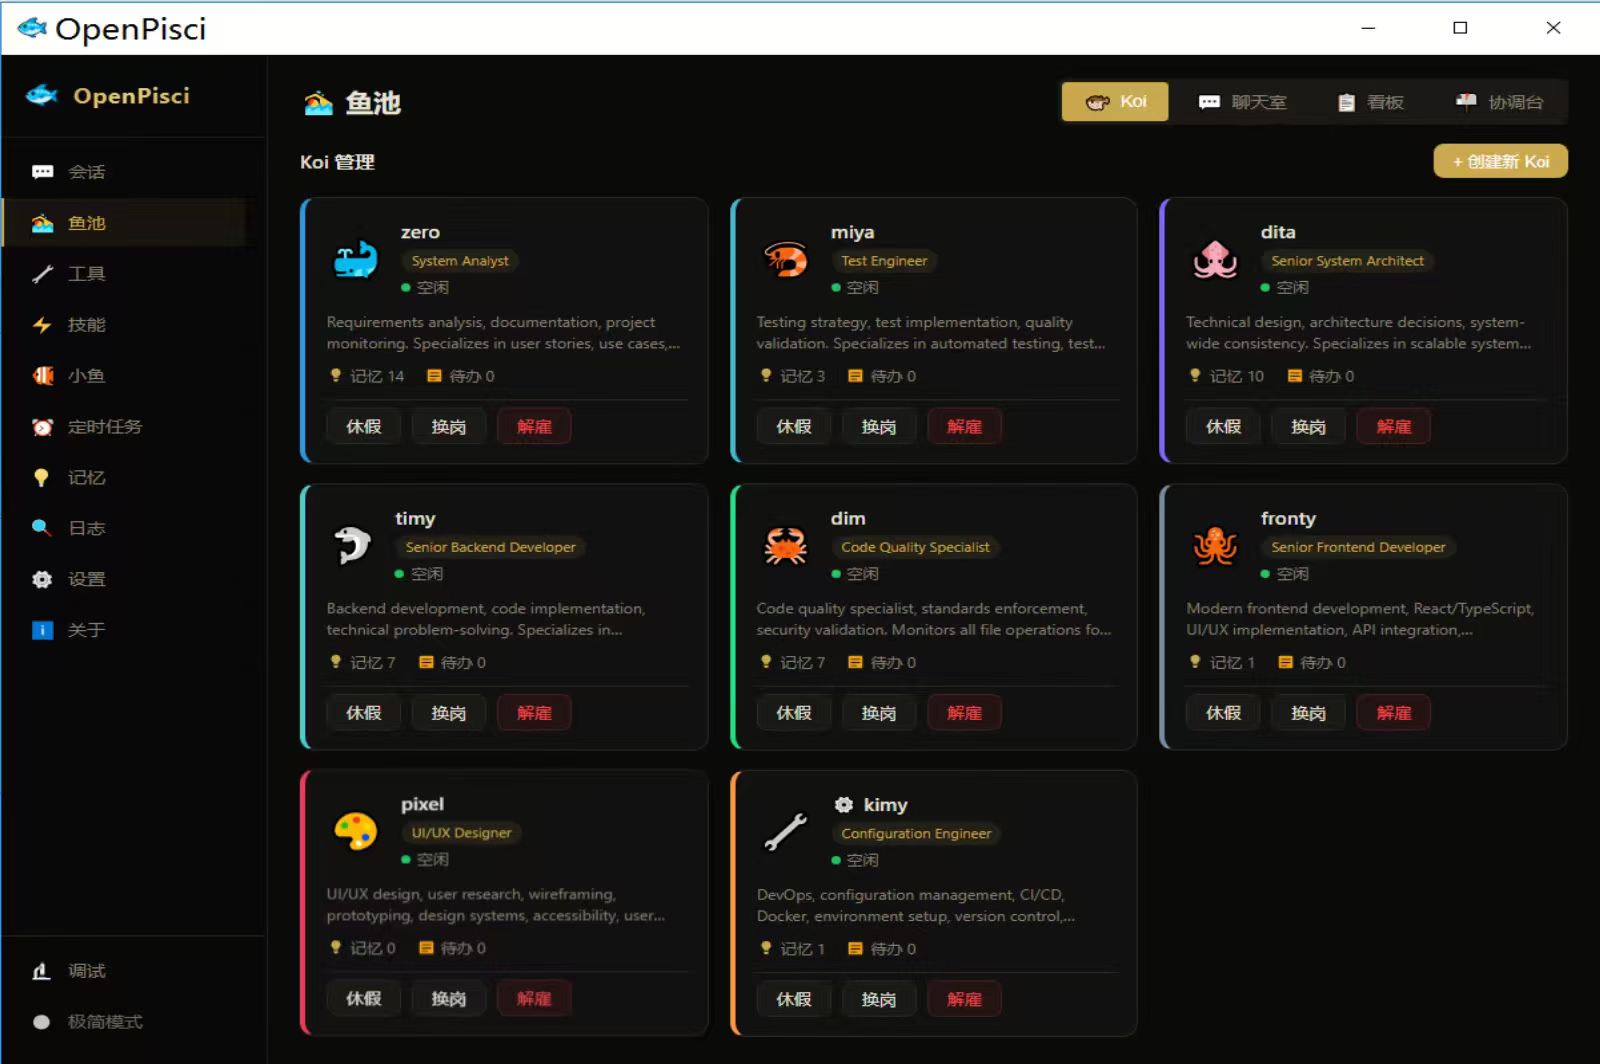Click fronty's octopus avatar icon
Image resolution: width=1600 pixels, height=1064 pixels.
1215,546
